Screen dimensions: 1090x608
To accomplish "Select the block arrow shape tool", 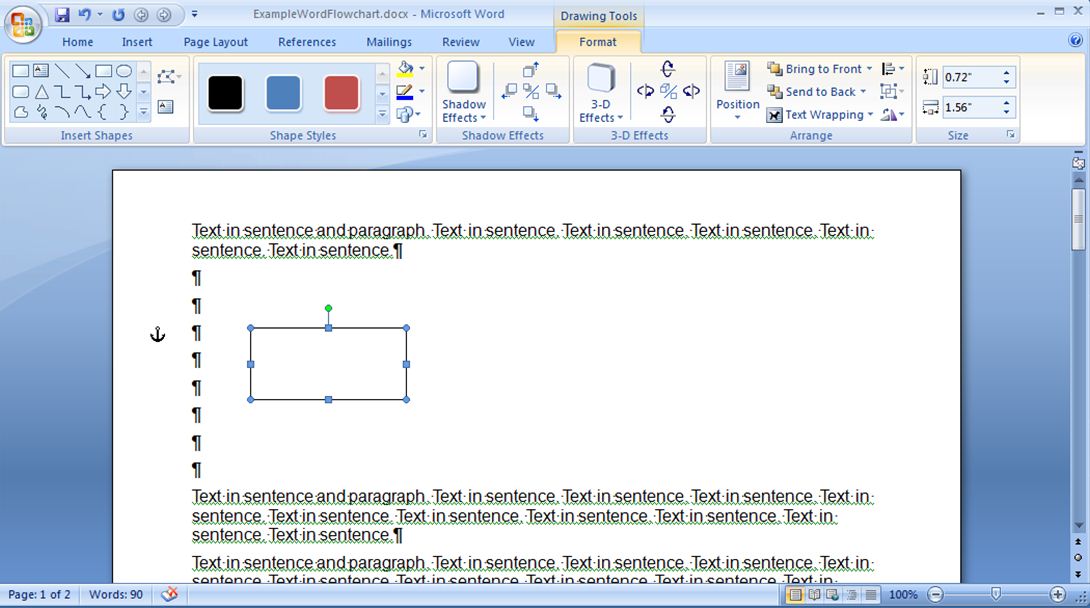I will coord(102,91).
